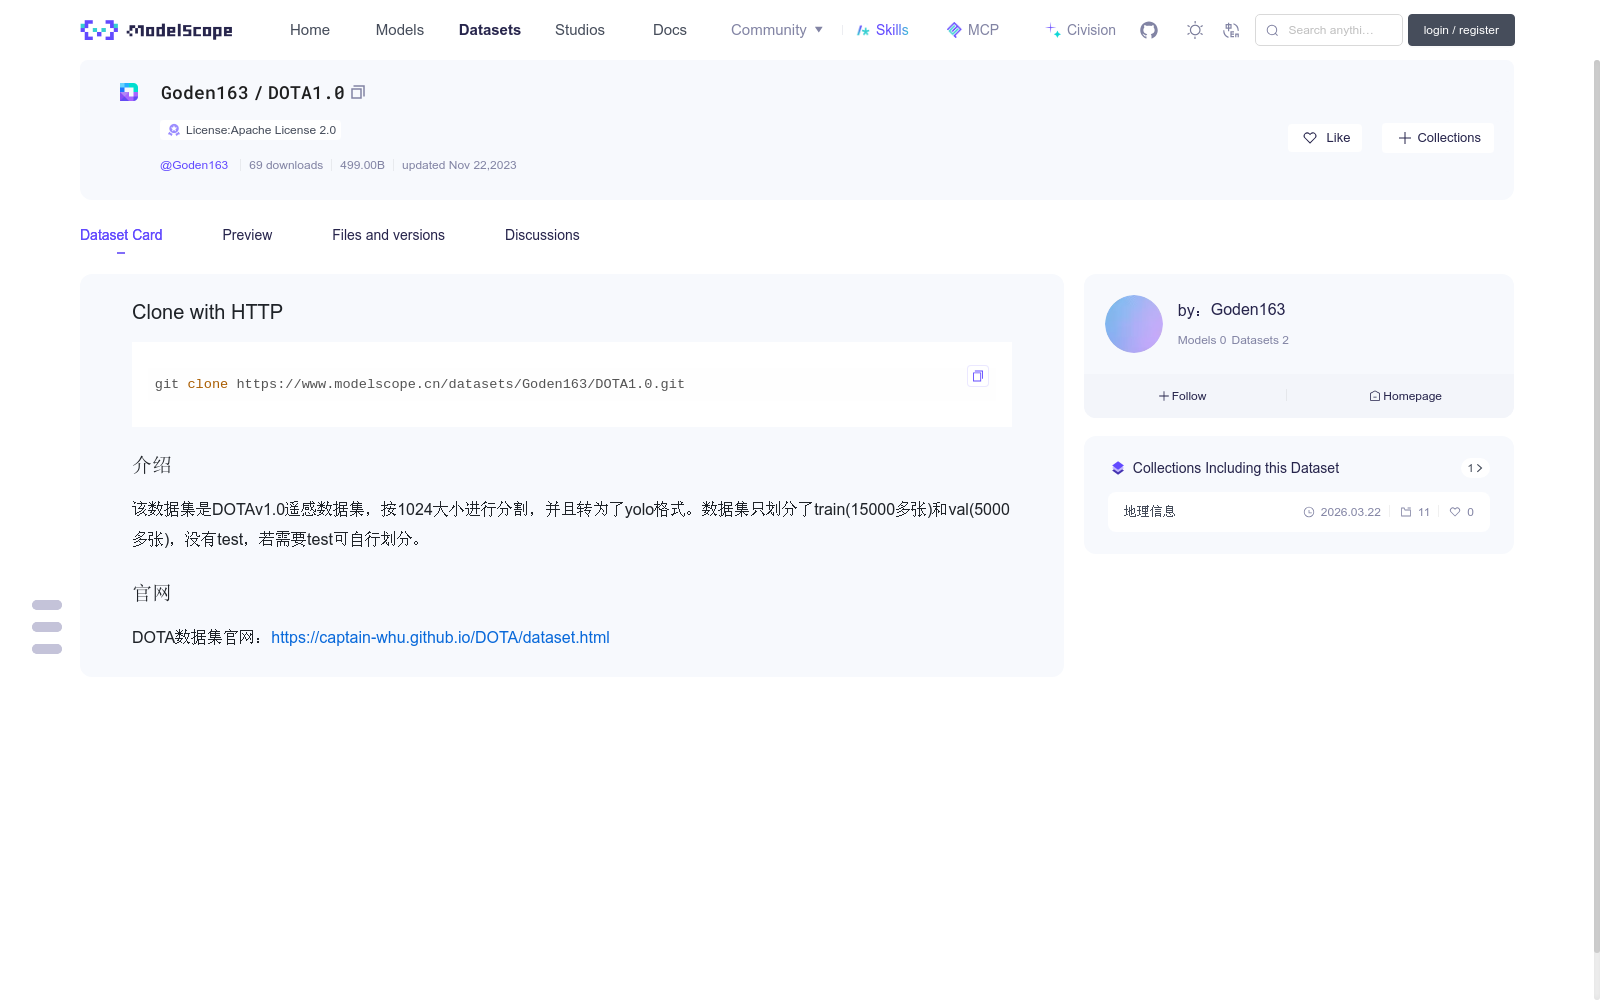Screen dimensions: 1600x1000
Task: Like this dataset
Action: 1325,138
